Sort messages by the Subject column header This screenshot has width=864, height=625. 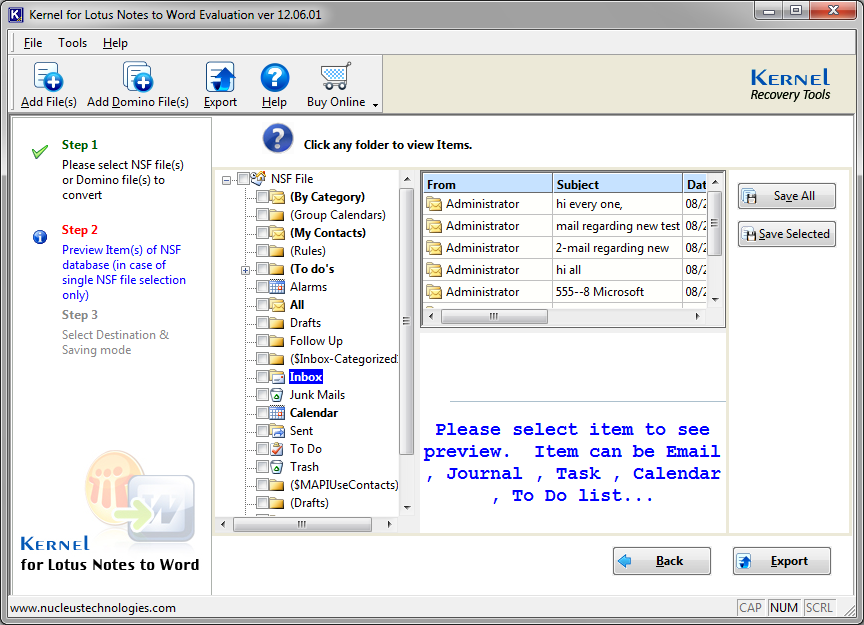pos(617,184)
